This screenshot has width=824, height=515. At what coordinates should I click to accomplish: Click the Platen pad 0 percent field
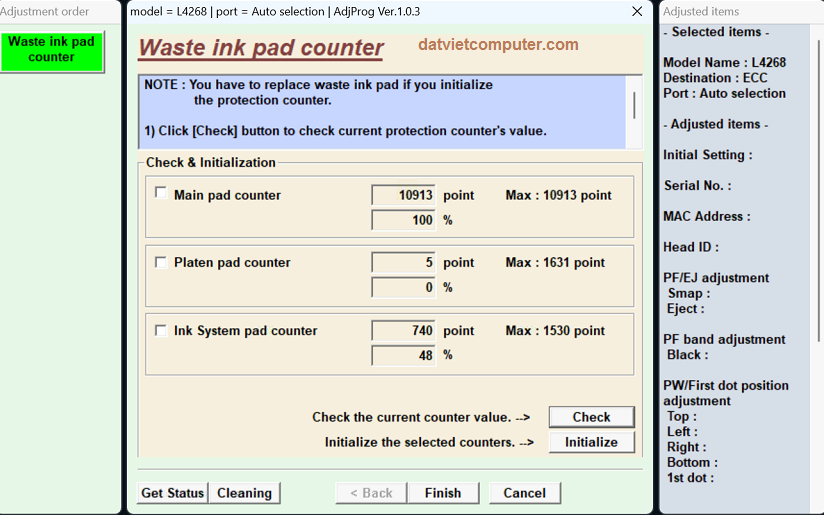(404, 288)
